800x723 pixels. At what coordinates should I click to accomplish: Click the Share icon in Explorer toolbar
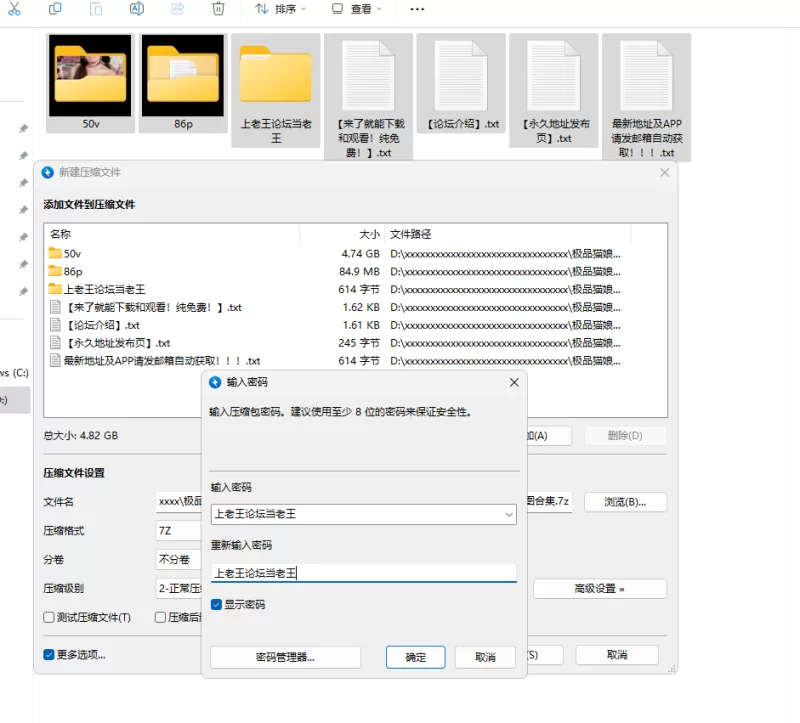coord(178,9)
